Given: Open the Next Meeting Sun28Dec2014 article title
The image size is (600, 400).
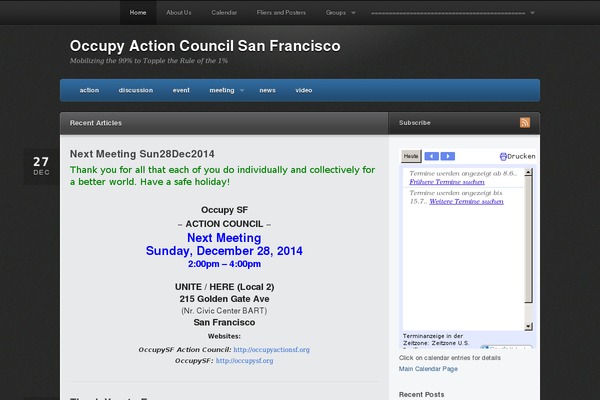Looking at the screenshot, I should [142, 154].
